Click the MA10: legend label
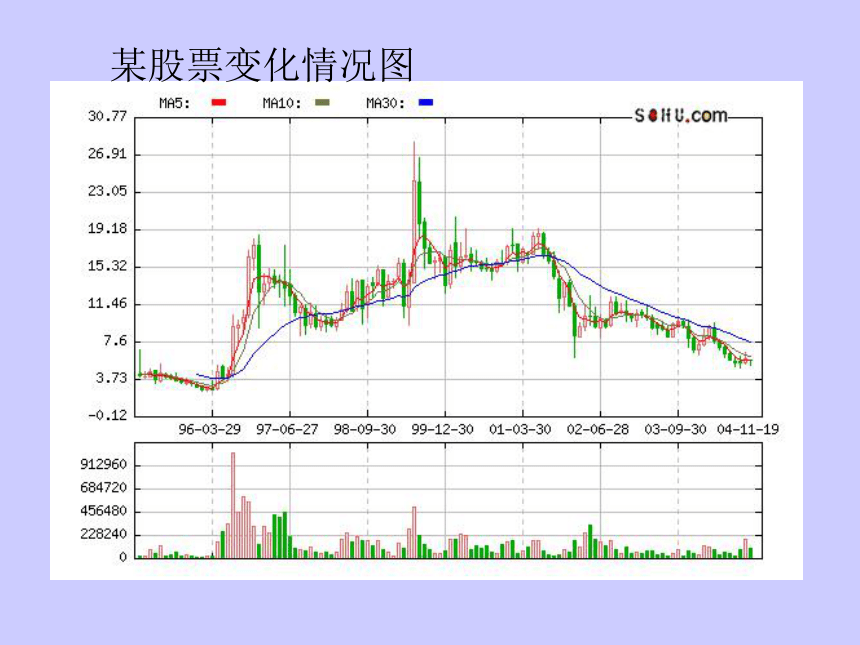The width and height of the screenshot is (860, 645). tap(282, 103)
